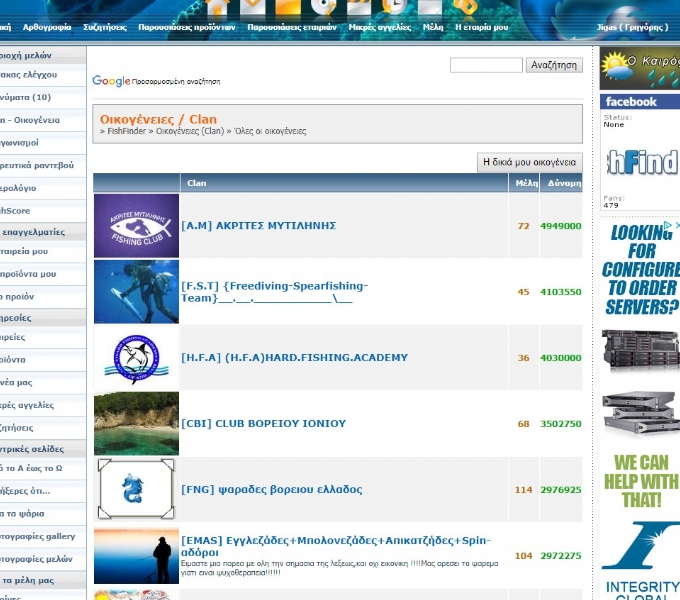Click the envelope icon in the top banner
The image size is (680, 600).
coord(252,7)
